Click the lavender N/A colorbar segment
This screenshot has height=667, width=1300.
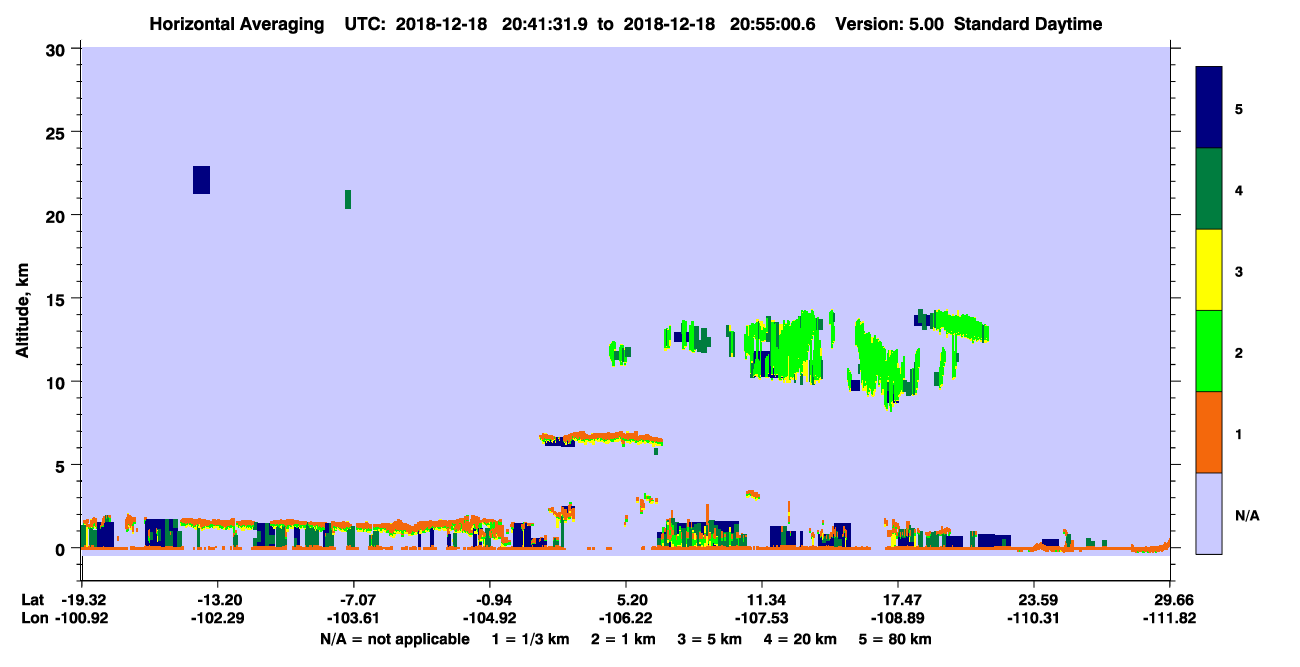tap(1209, 513)
